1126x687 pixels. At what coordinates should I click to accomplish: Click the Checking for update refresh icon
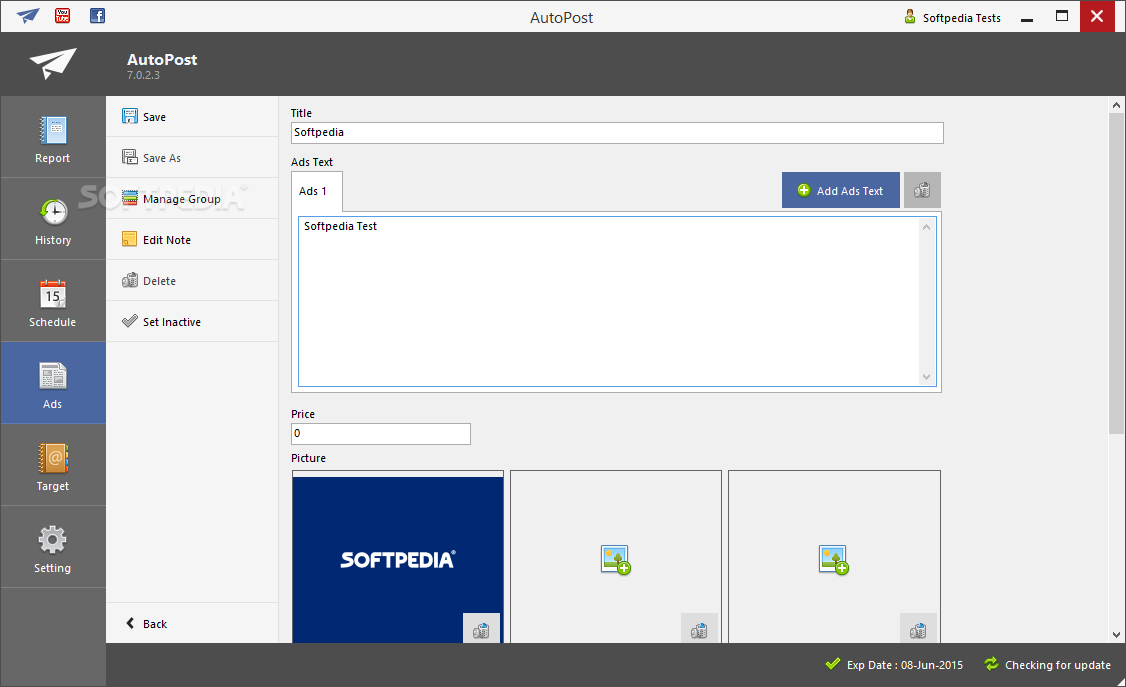992,664
